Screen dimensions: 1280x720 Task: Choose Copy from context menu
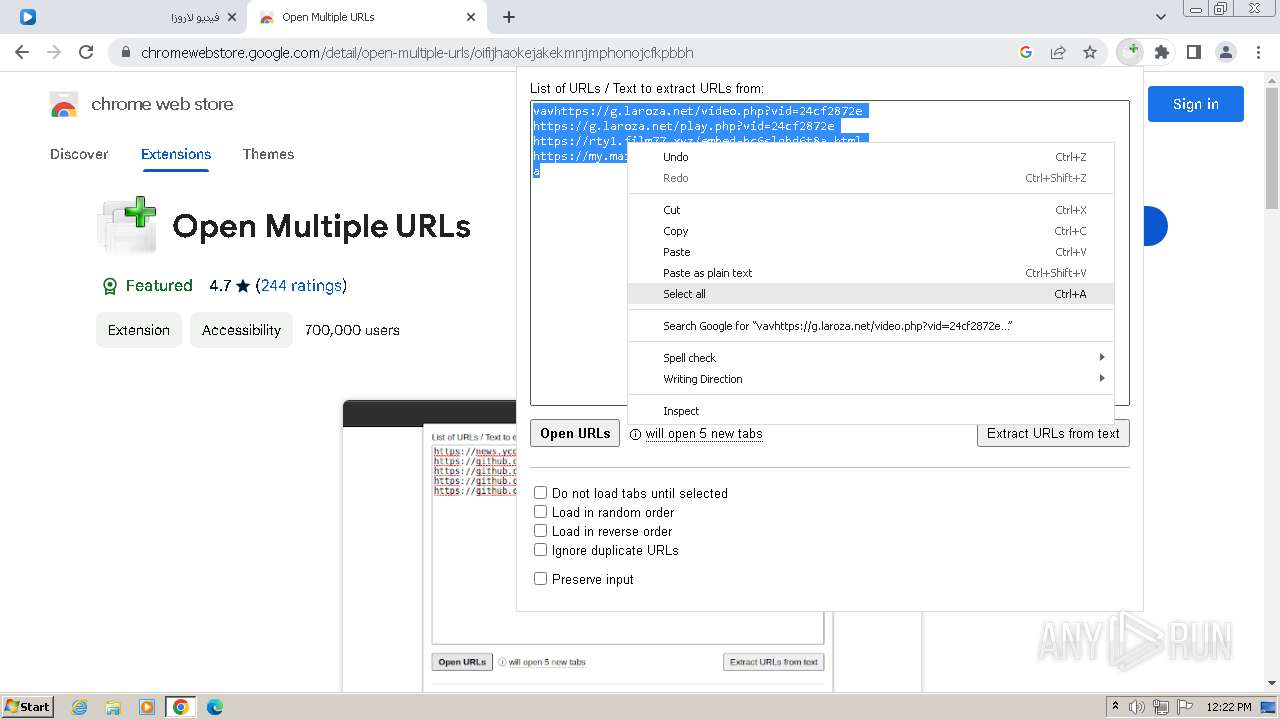[870, 231]
